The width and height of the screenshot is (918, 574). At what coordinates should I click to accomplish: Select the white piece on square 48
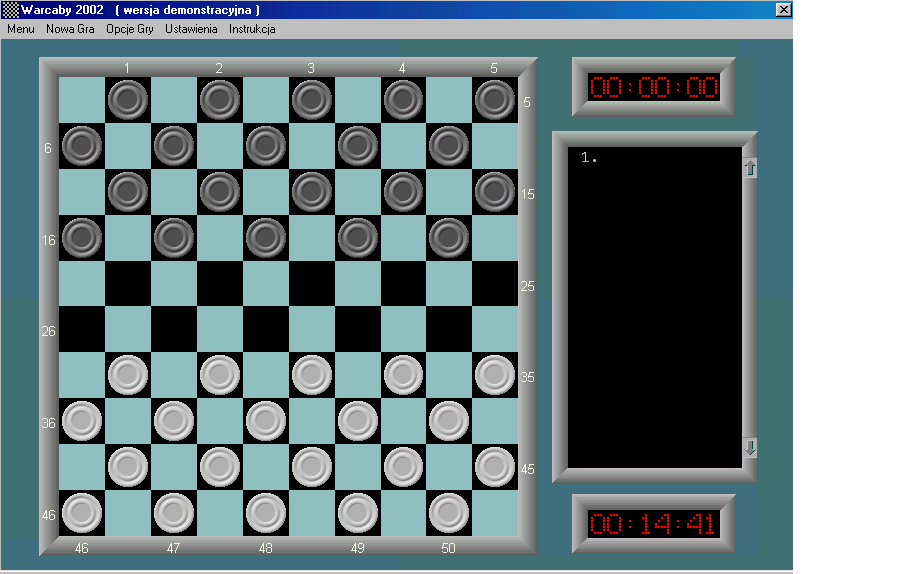point(266,512)
